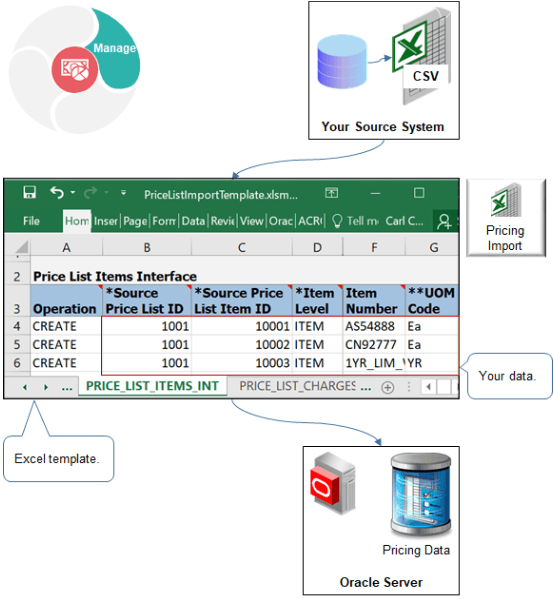Click the next sheet navigation arrow
This screenshot has height=599, width=554.
(46, 387)
